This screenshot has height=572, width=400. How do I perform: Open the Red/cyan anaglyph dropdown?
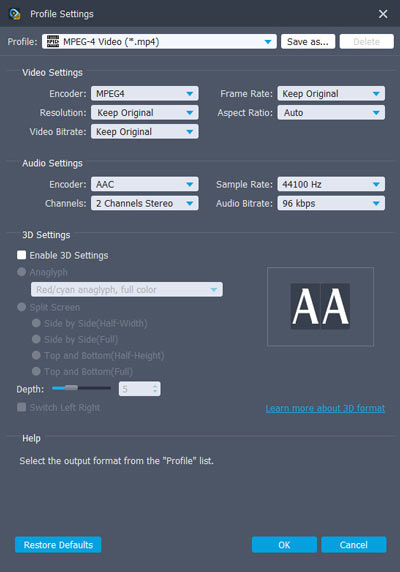coord(127,289)
